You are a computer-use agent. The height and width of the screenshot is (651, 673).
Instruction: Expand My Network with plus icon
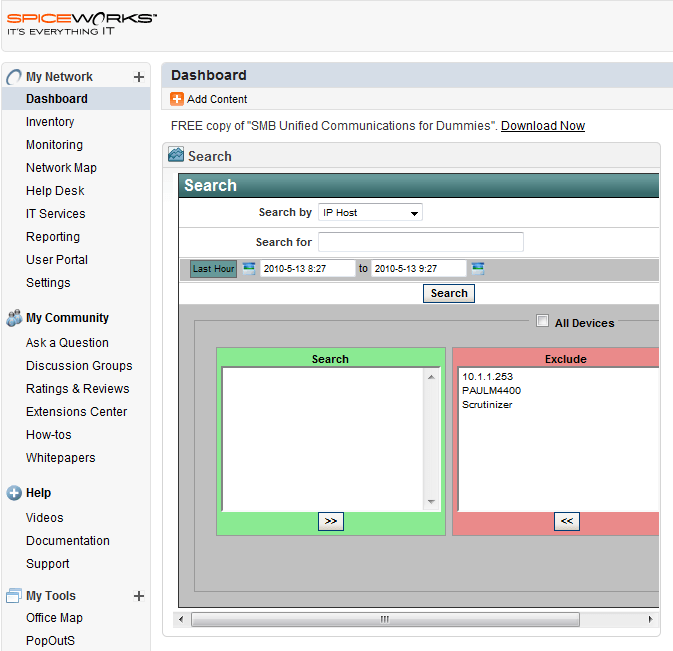click(x=139, y=77)
